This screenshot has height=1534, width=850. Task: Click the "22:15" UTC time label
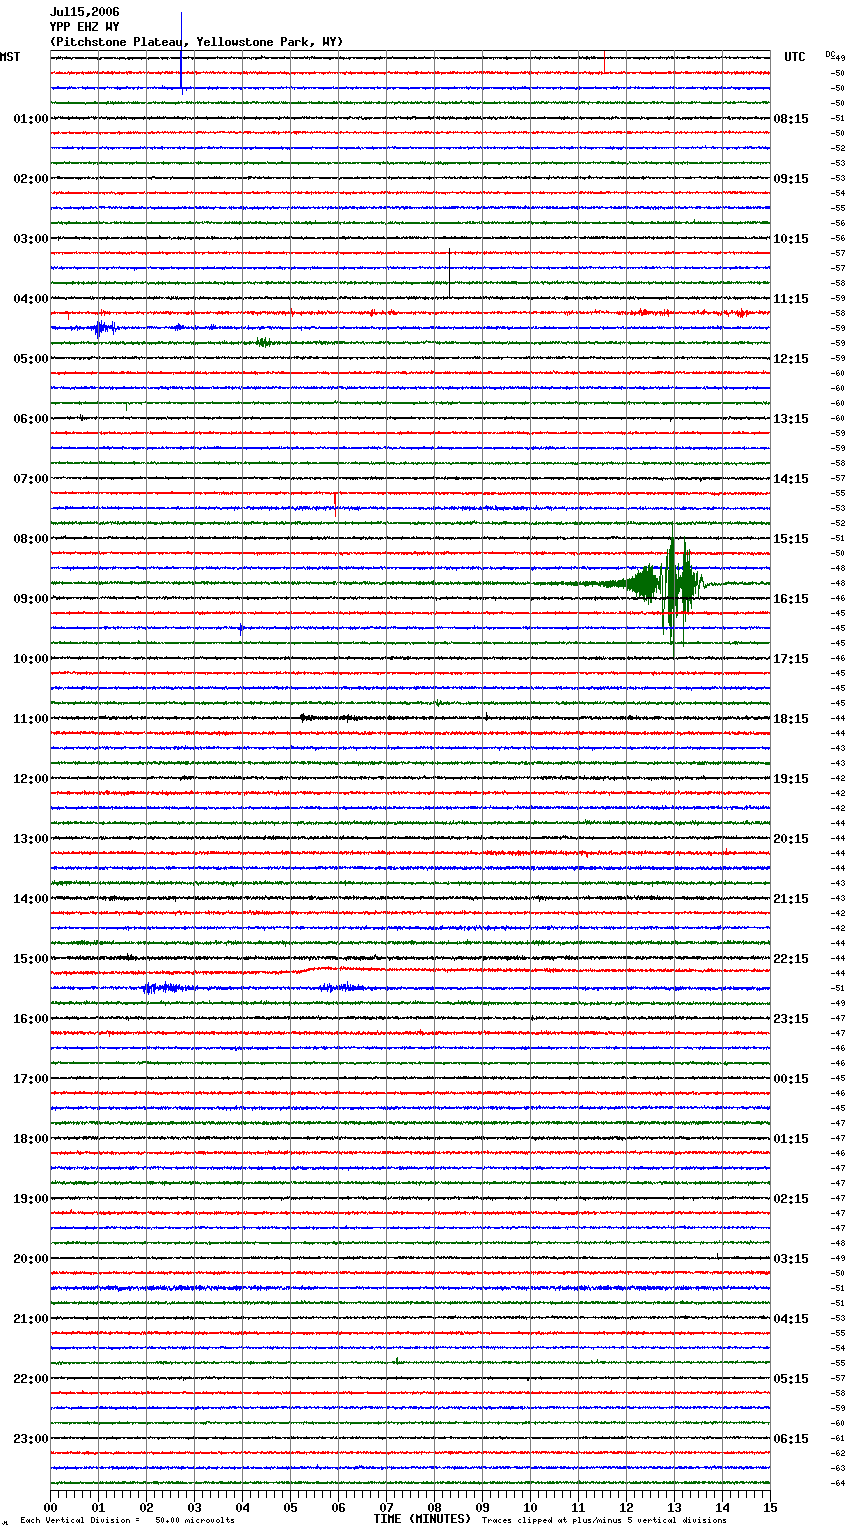(x=791, y=959)
